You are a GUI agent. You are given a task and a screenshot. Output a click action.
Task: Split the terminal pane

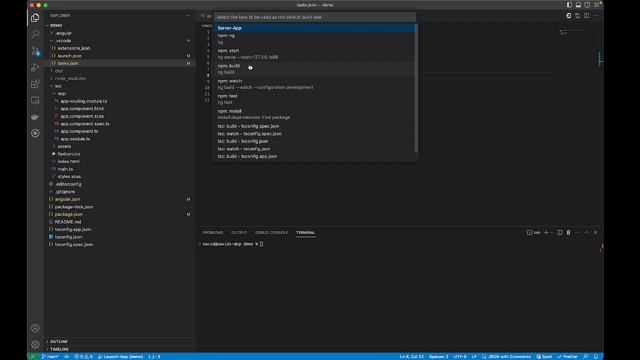point(560,233)
